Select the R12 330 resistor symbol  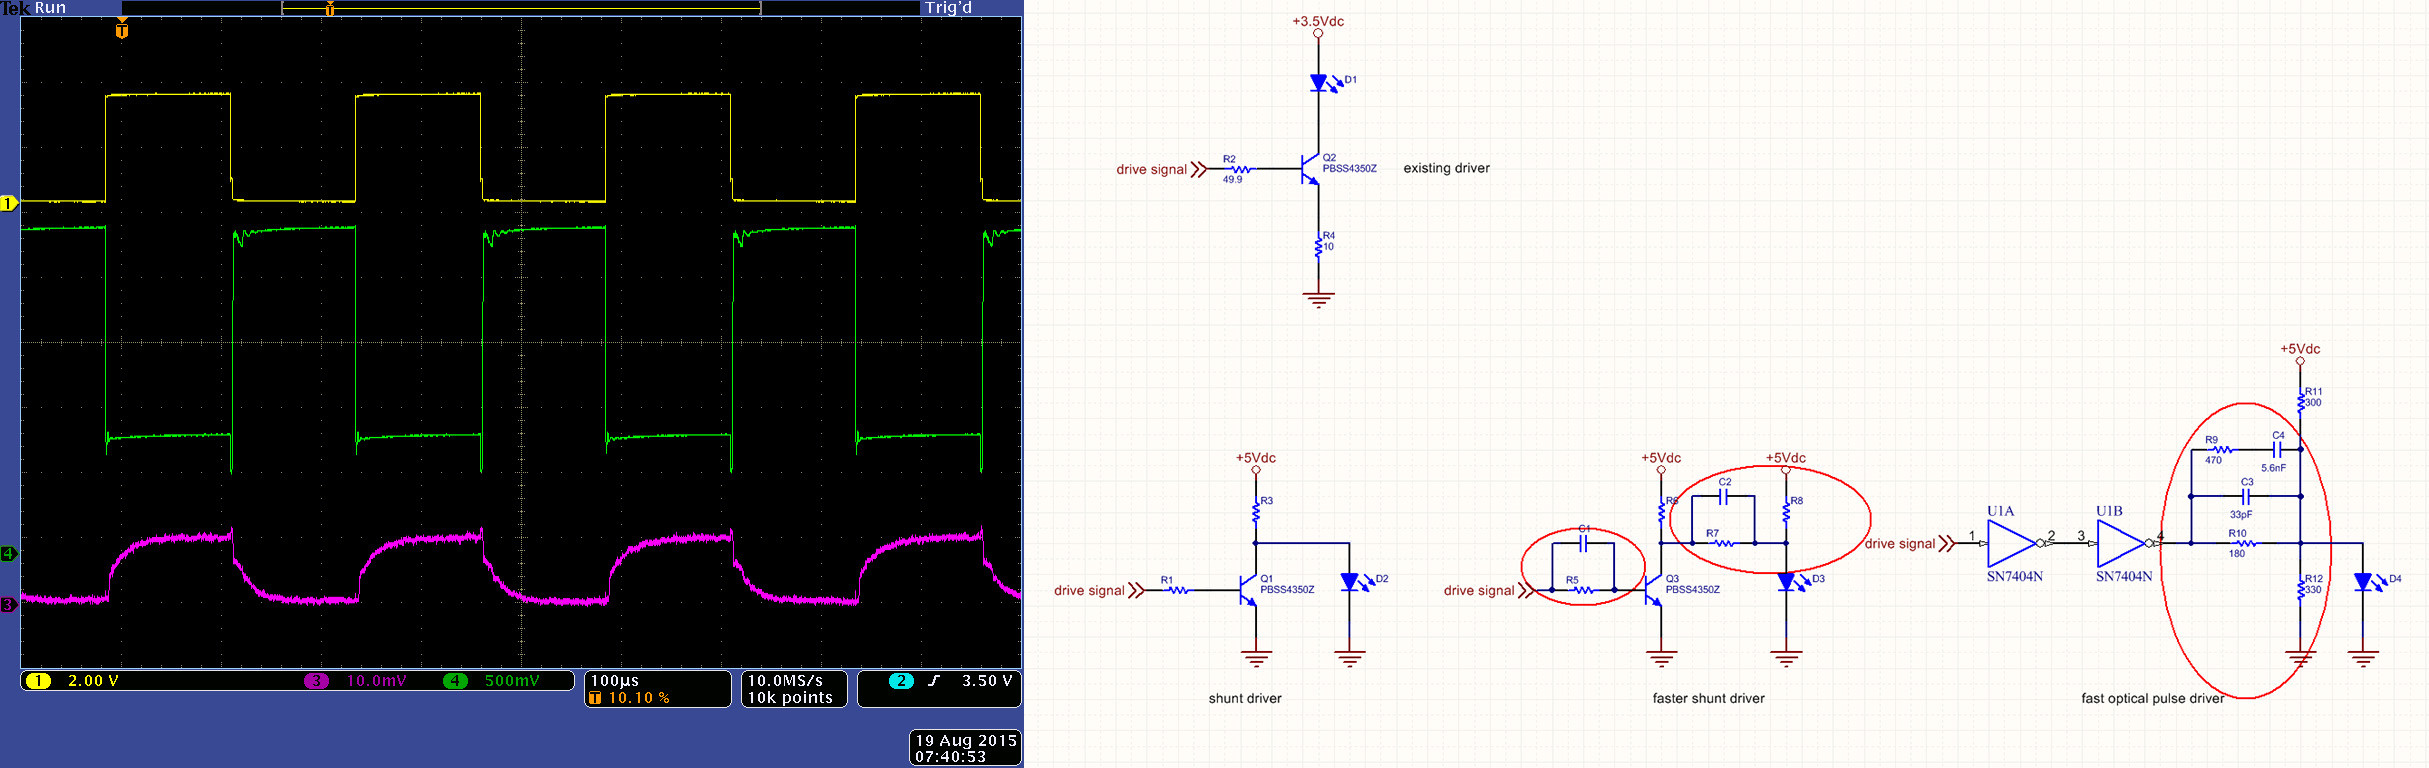2300,589
